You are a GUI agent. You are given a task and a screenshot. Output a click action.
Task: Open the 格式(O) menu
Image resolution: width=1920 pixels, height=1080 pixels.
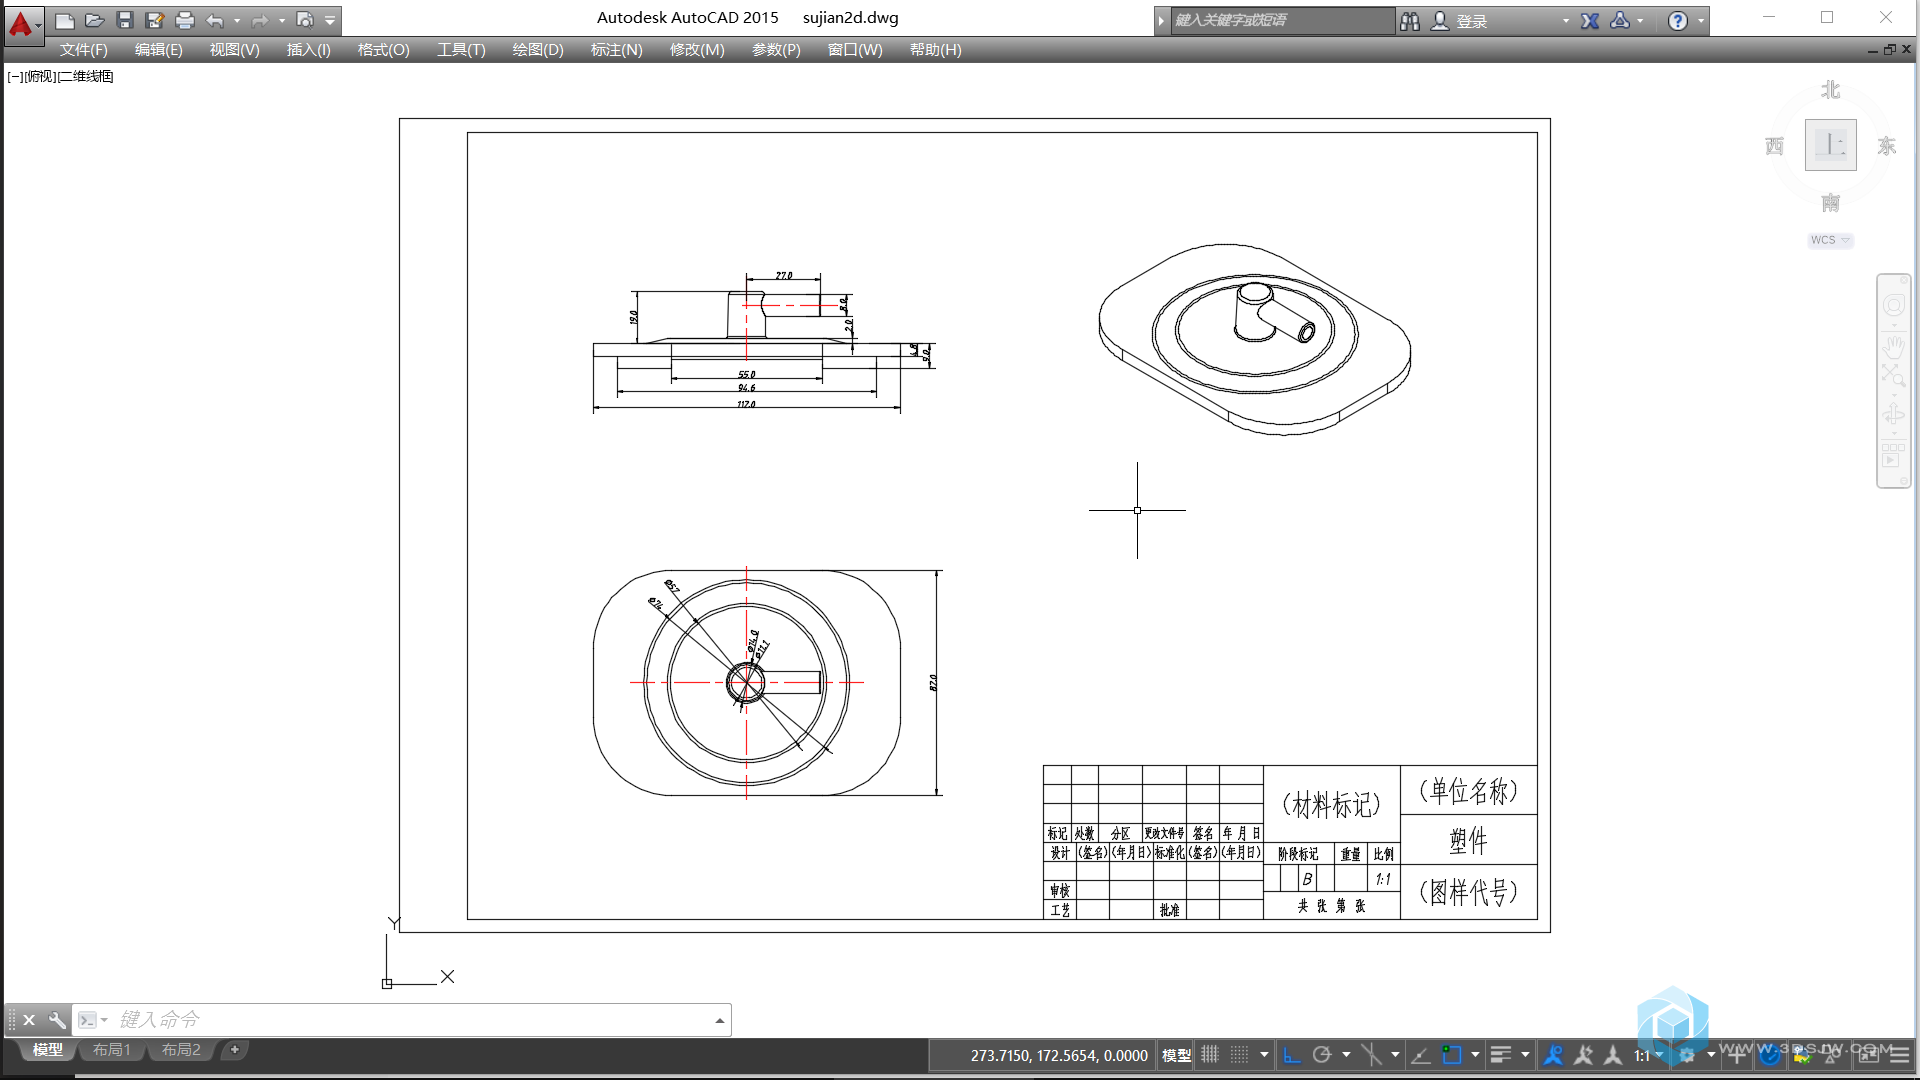(x=384, y=50)
